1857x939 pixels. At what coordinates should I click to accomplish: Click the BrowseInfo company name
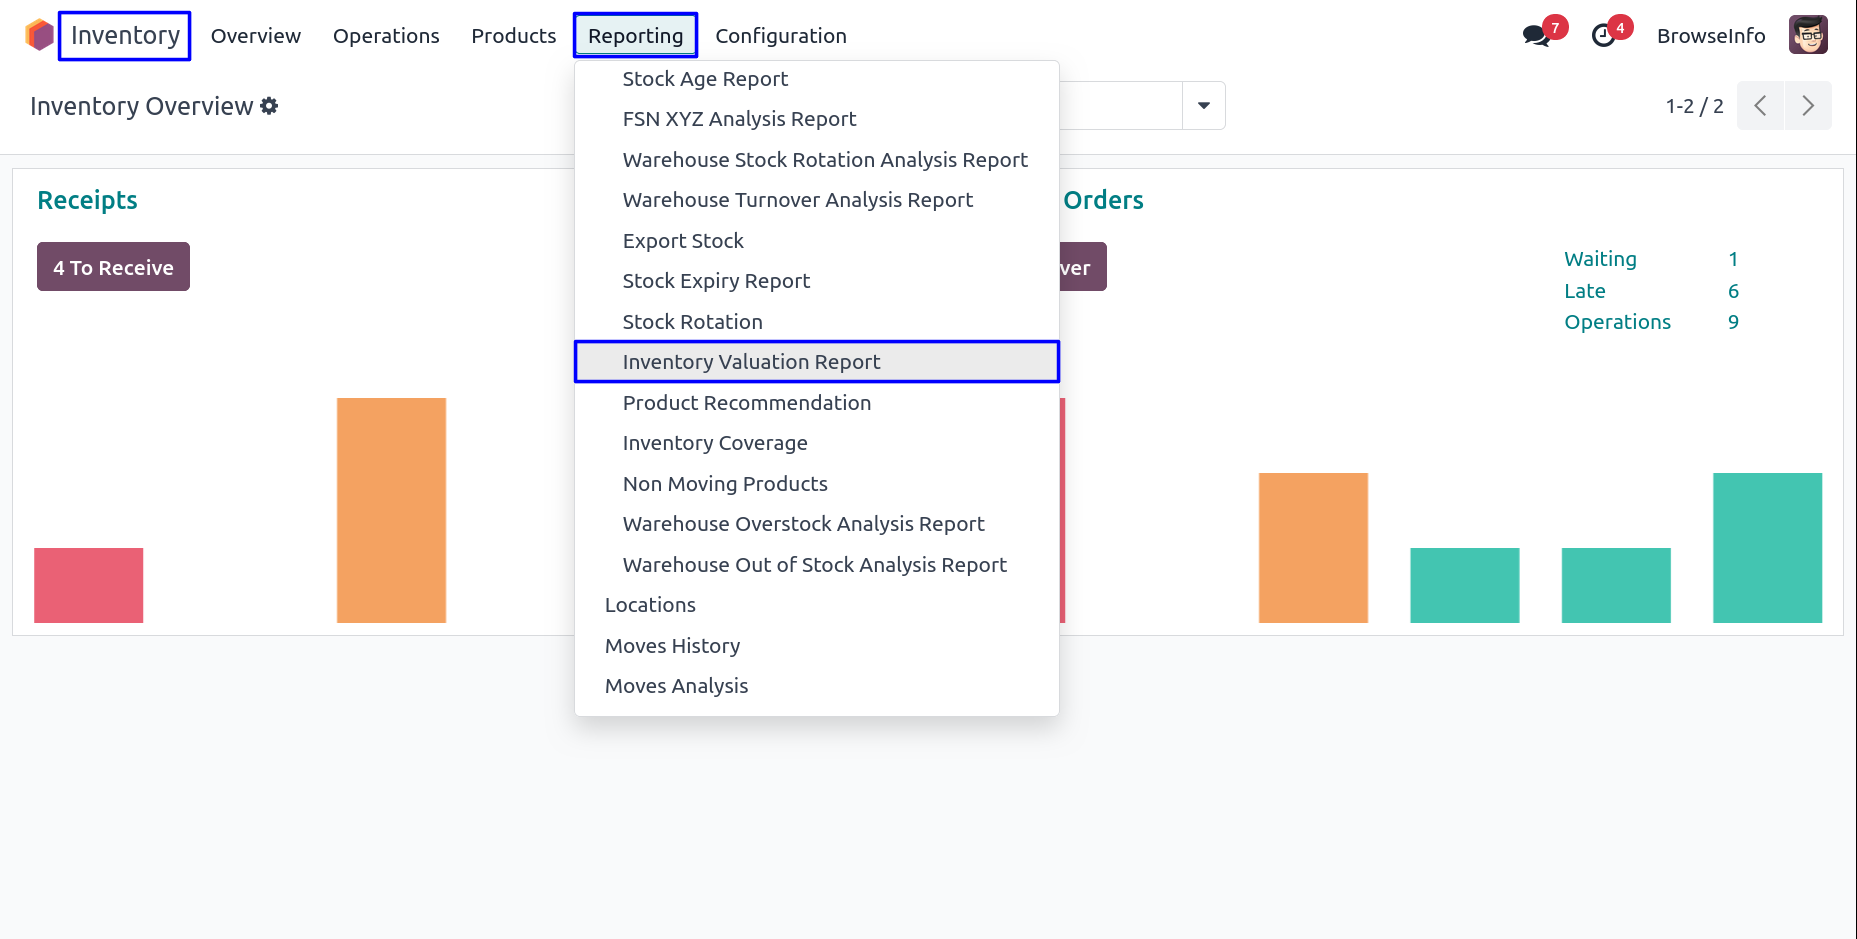[x=1711, y=36]
